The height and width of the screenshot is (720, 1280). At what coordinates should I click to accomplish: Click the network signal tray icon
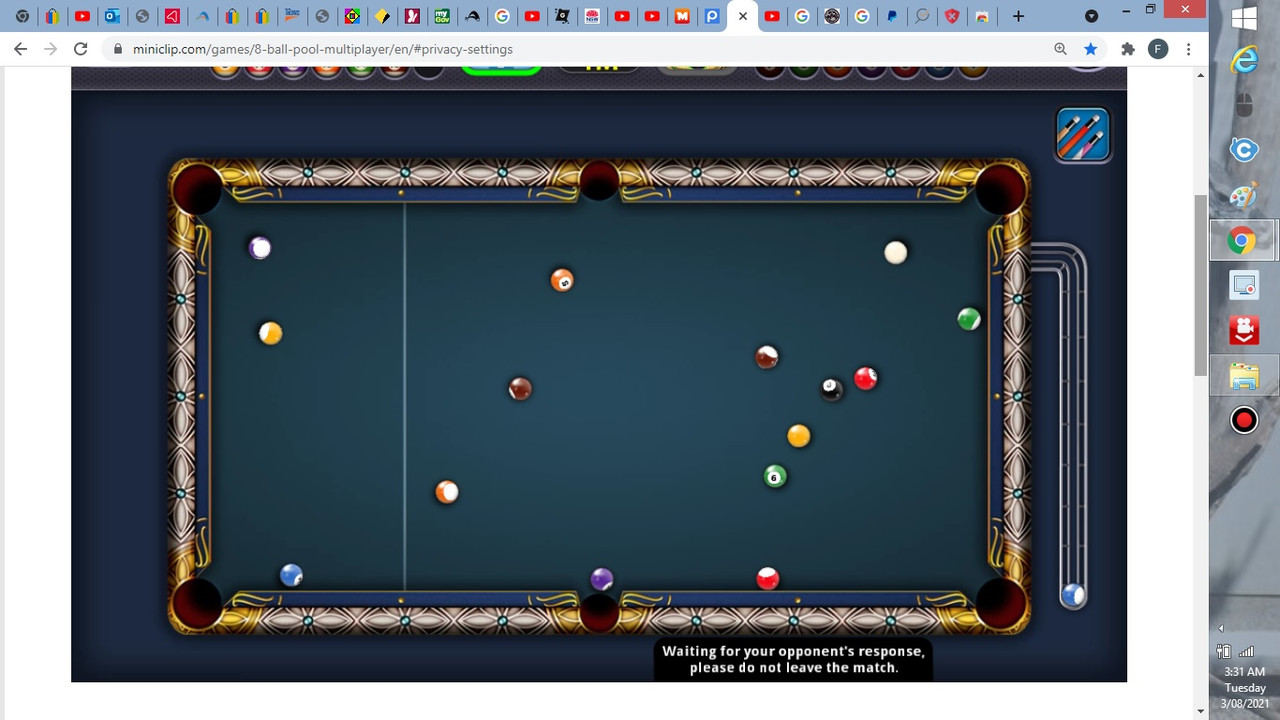[1246, 650]
